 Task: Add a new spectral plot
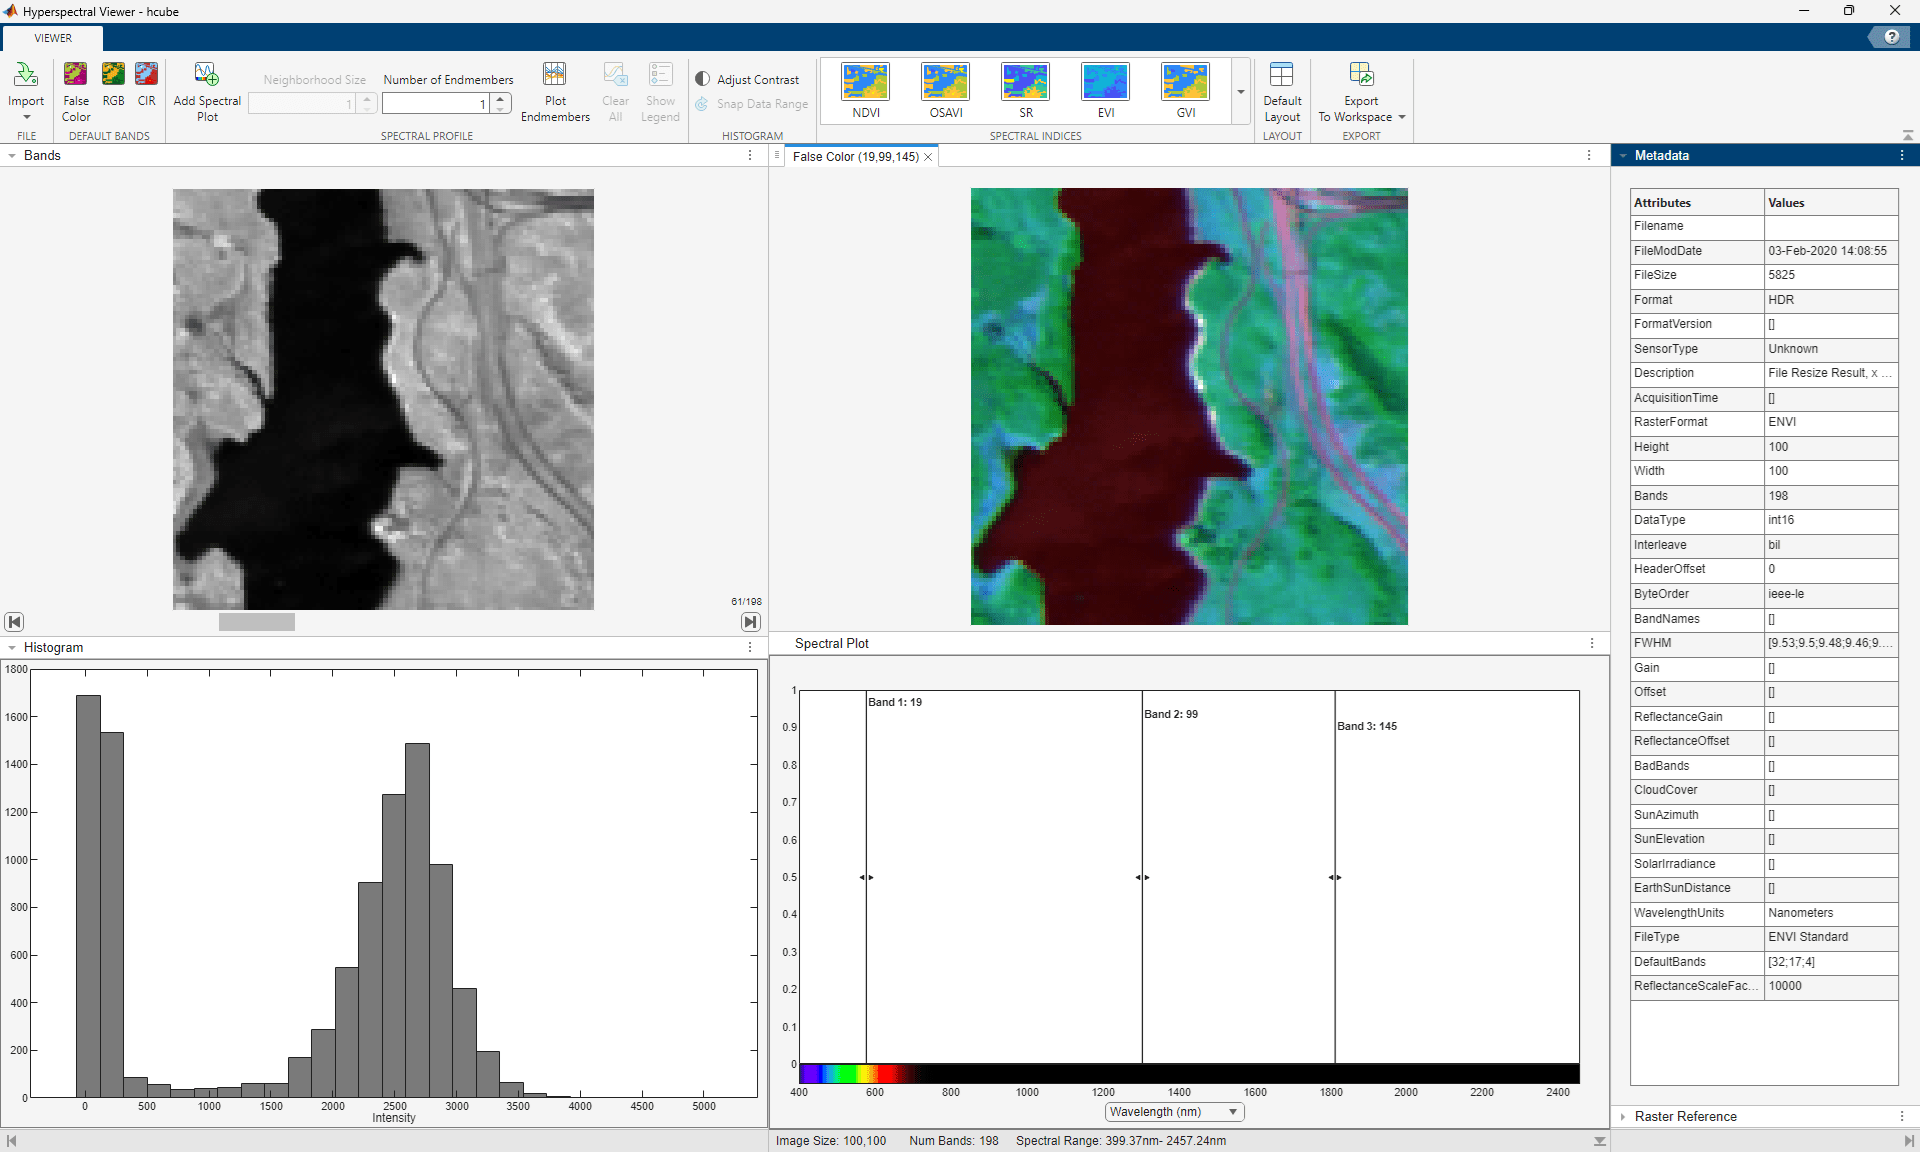point(206,90)
